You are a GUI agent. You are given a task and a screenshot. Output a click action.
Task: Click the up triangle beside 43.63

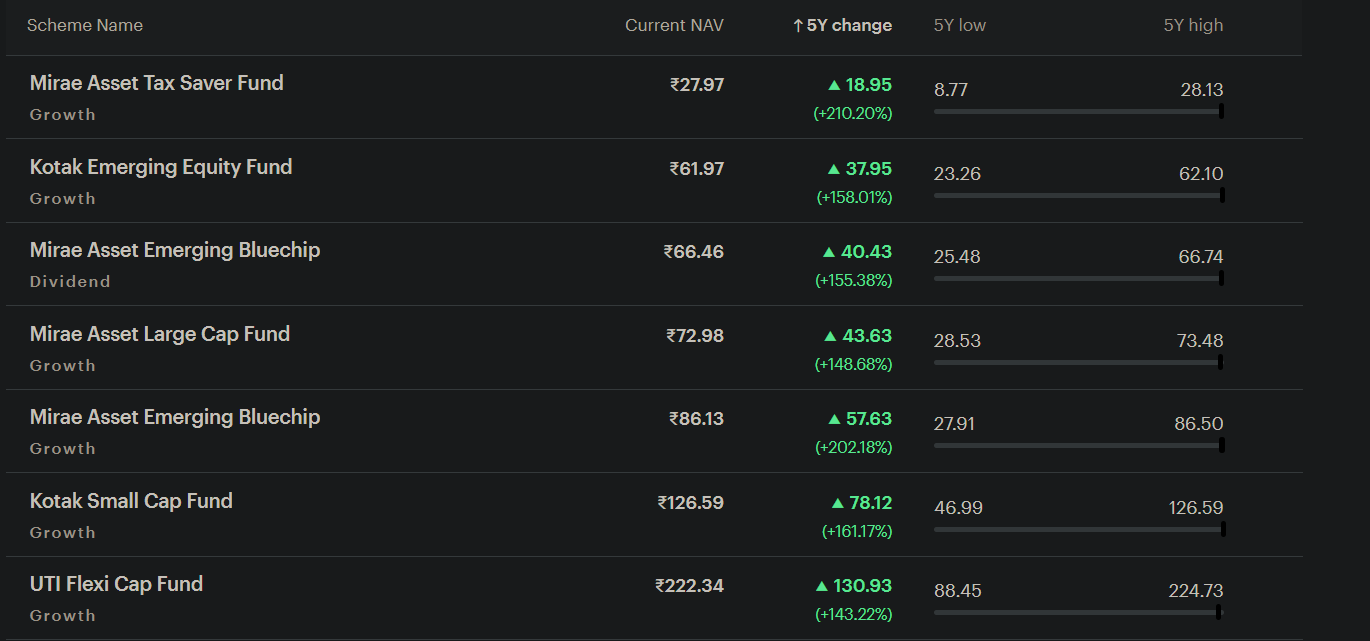click(x=829, y=336)
